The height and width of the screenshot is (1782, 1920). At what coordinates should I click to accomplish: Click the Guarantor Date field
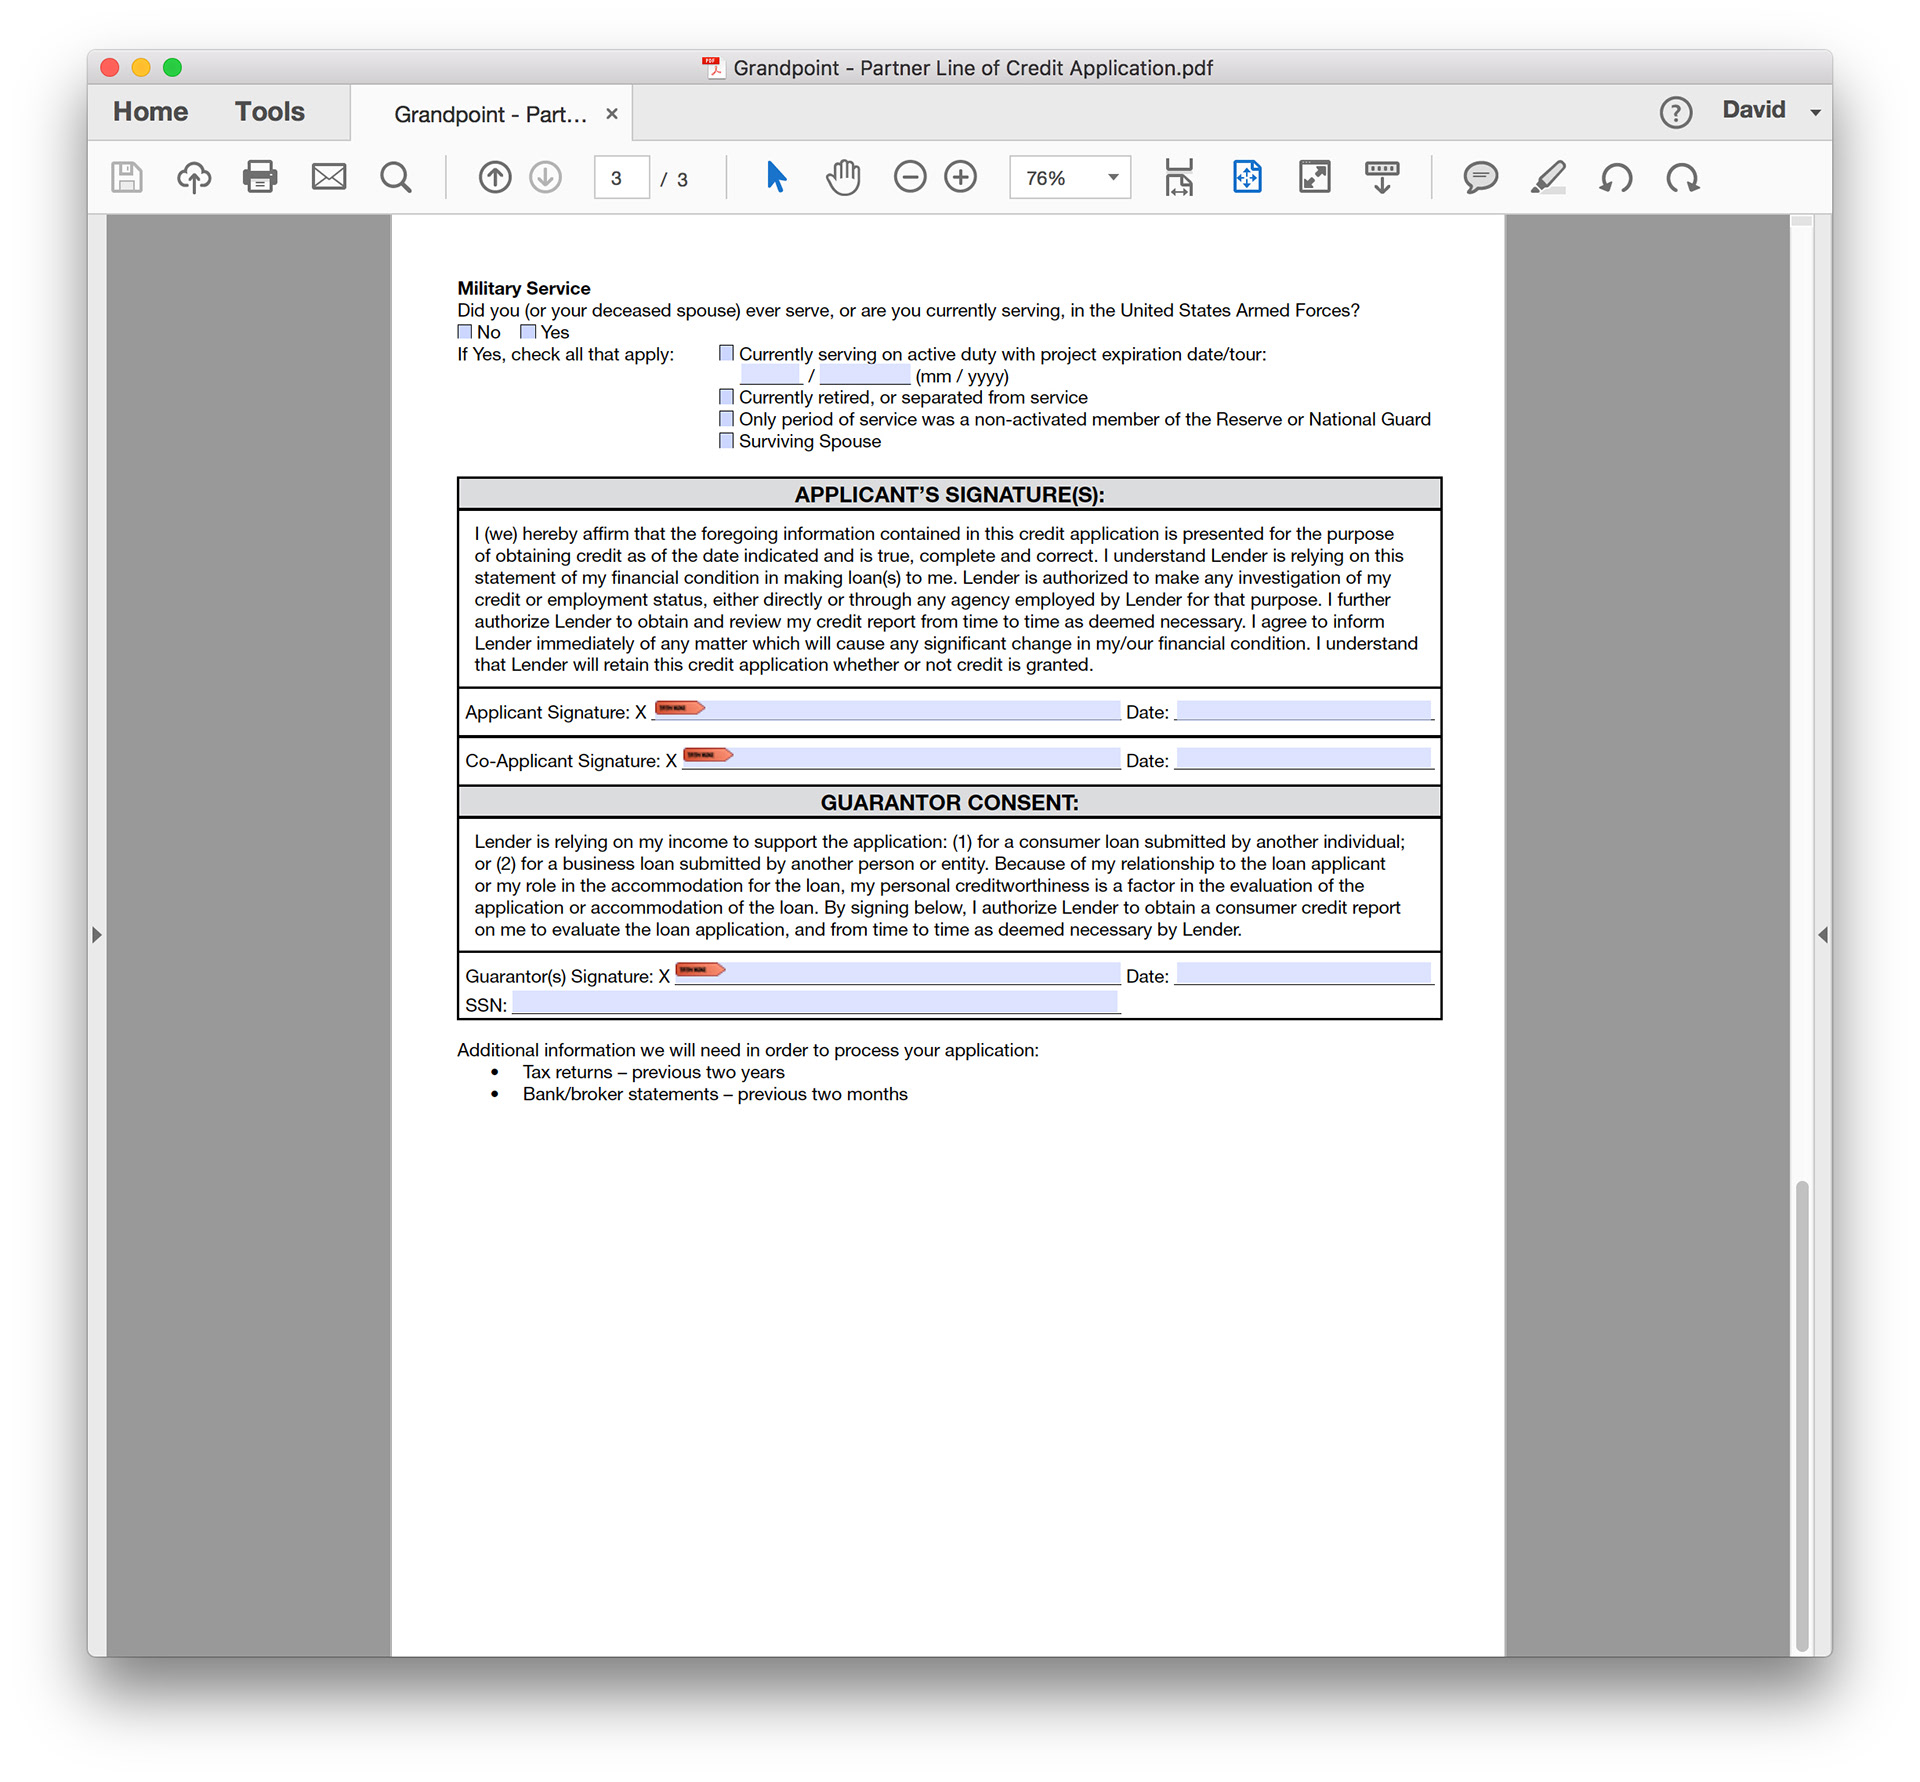(1304, 973)
